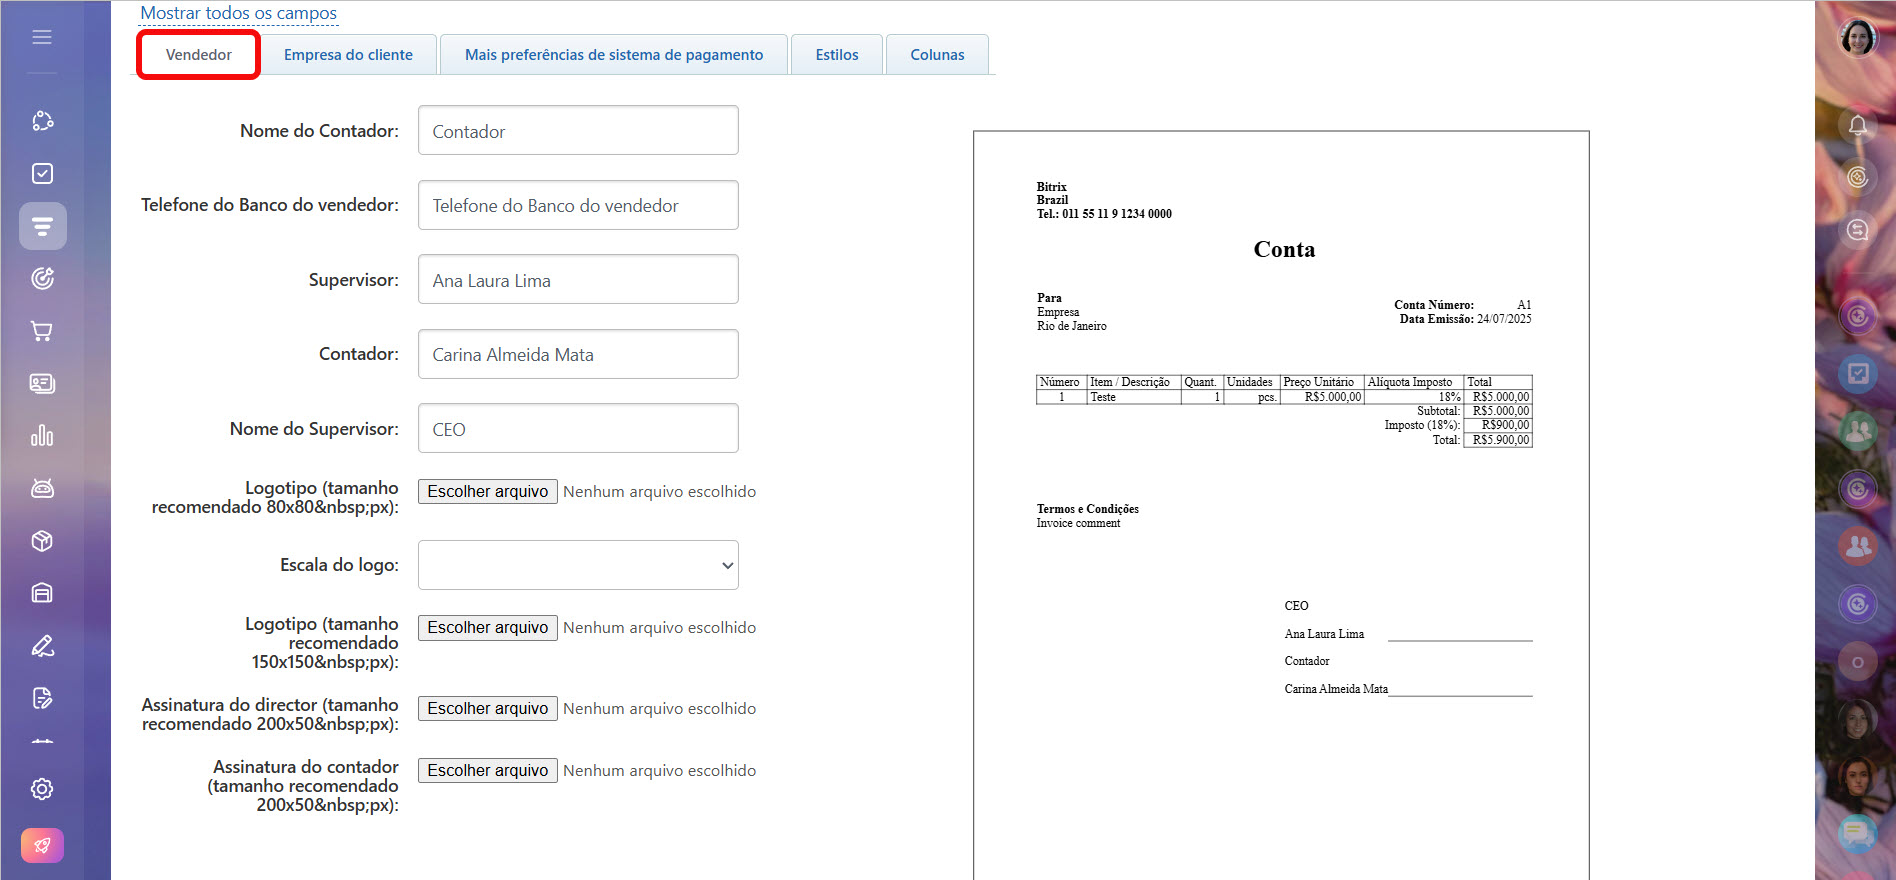Open the shopping cart icon
The height and width of the screenshot is (880, 1896).
coord(42,331)
